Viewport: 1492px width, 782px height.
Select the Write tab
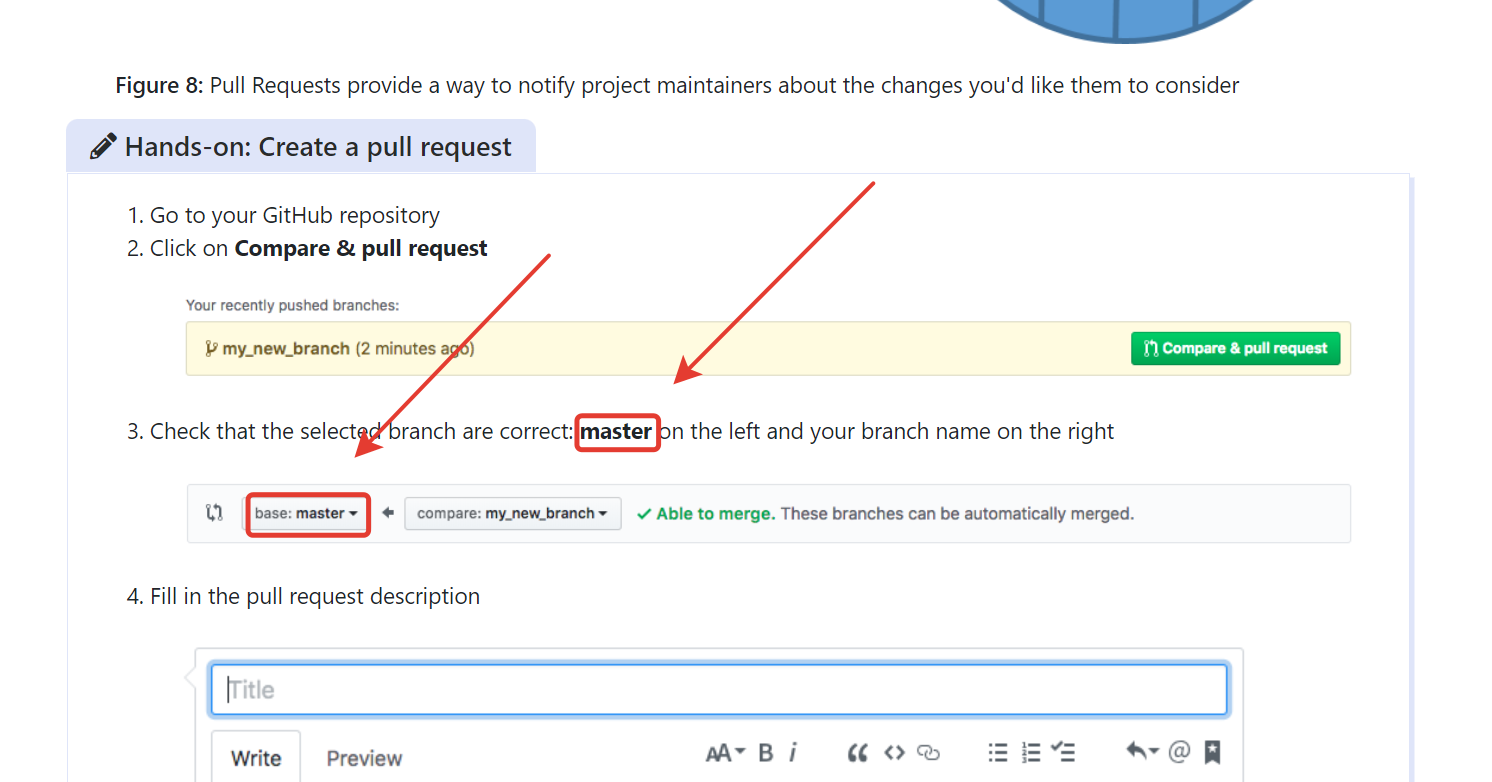pos(255,758)
